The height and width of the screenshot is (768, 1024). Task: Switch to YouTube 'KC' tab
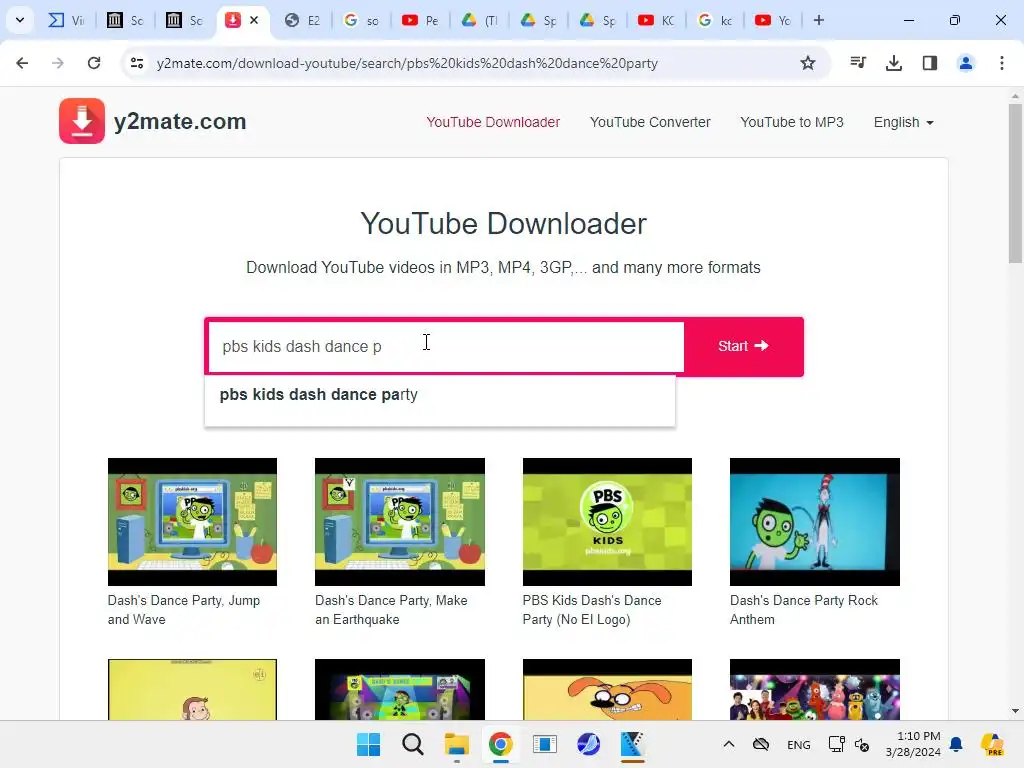[656, 20]
